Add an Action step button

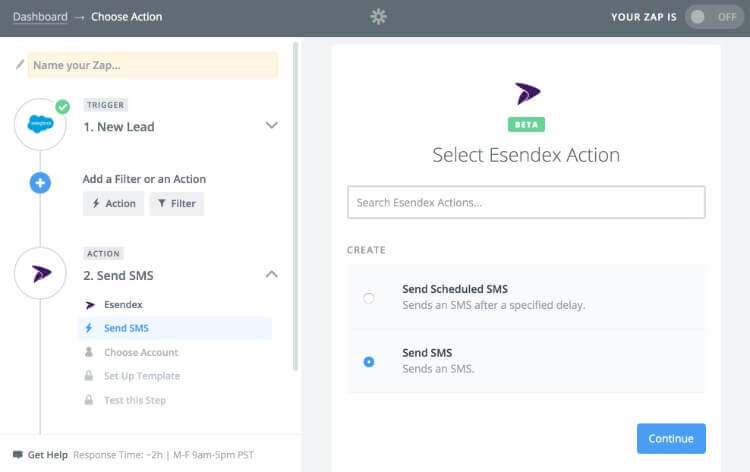113,204
